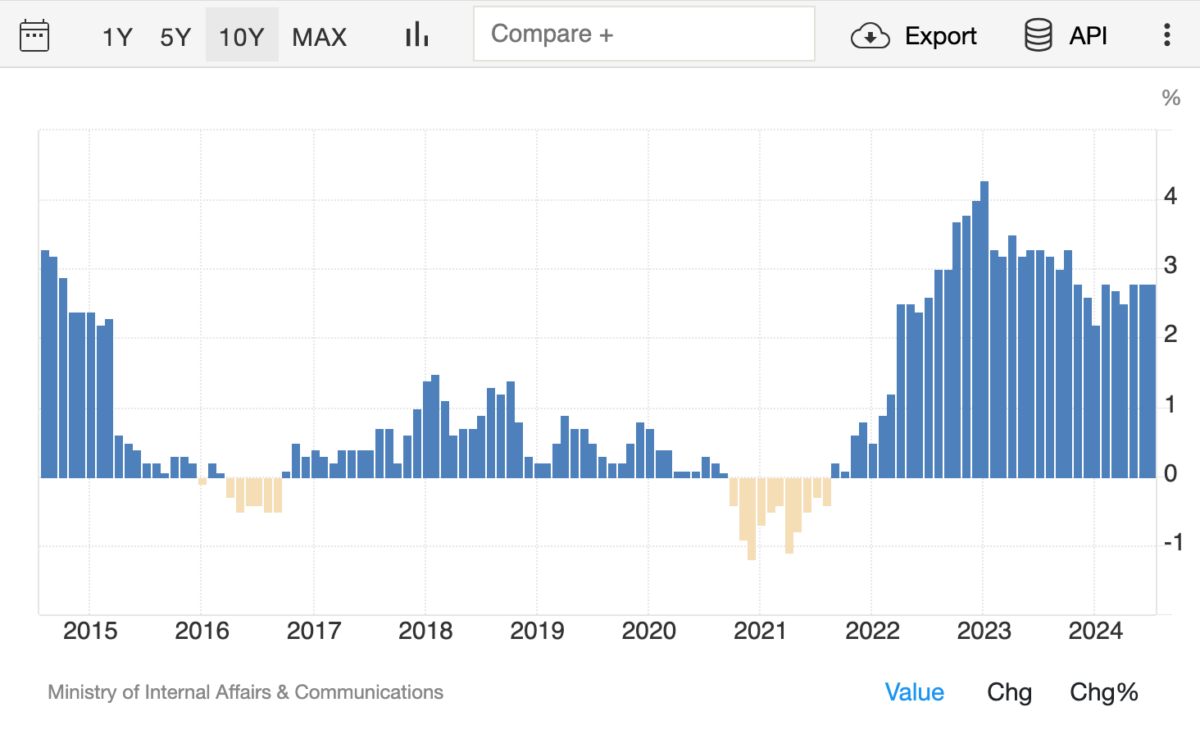Image resolution: width=1200 pixels, height=730 pixels.
Task: Click the bar chart style icon
Action: pos(416,34)
